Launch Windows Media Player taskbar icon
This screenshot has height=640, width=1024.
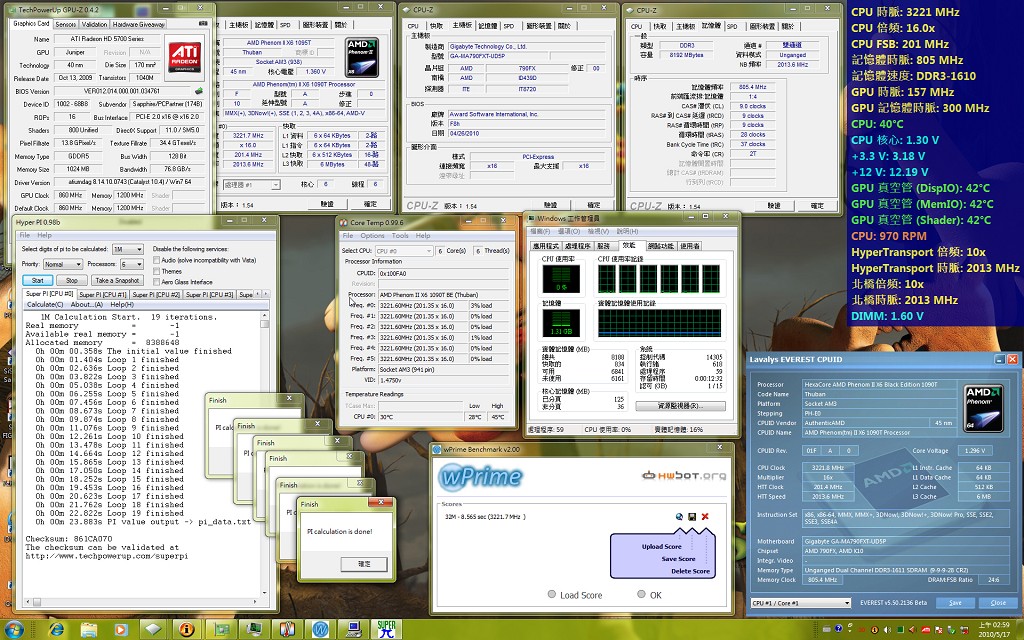tap(121, 629)
